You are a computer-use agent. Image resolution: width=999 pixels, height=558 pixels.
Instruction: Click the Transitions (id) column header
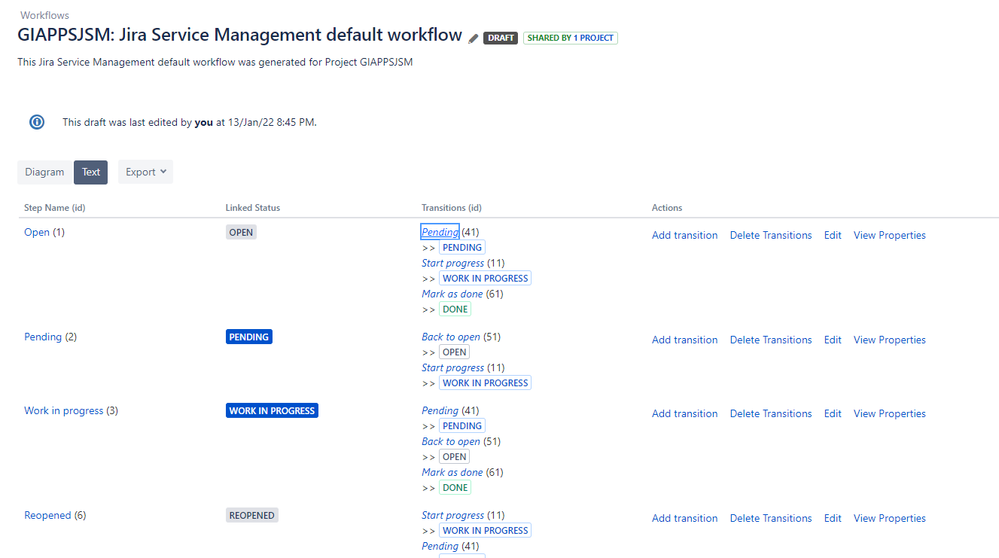click(x=452, y=208)
